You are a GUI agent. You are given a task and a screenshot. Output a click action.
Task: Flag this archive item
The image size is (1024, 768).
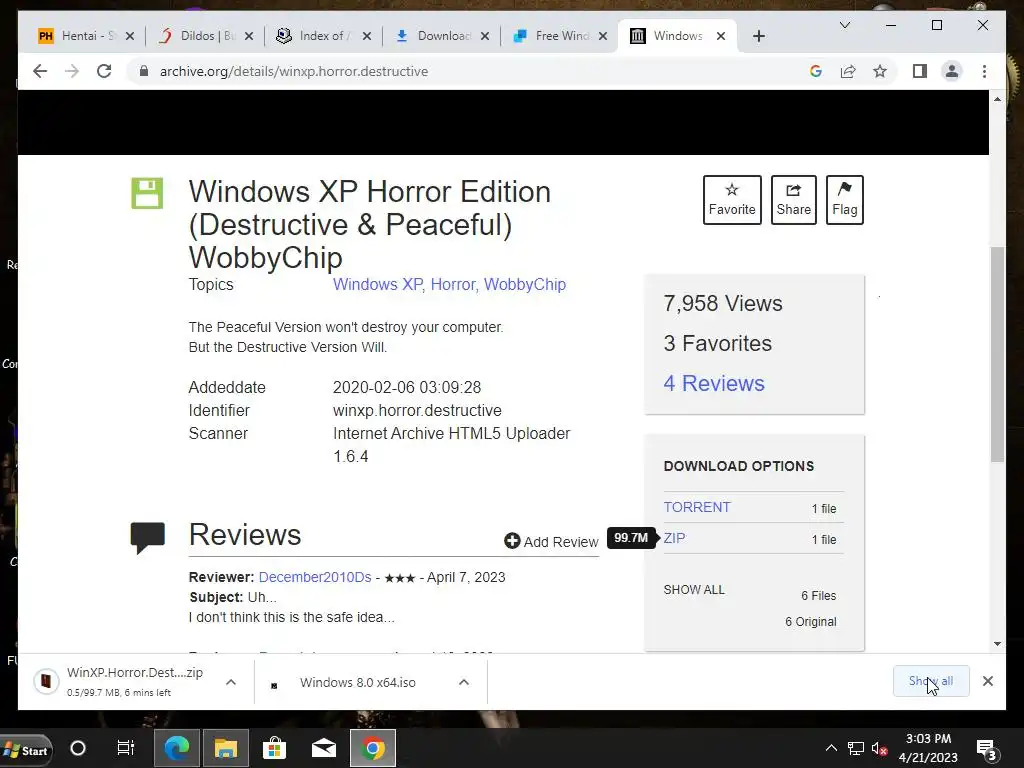pos(844,200)
